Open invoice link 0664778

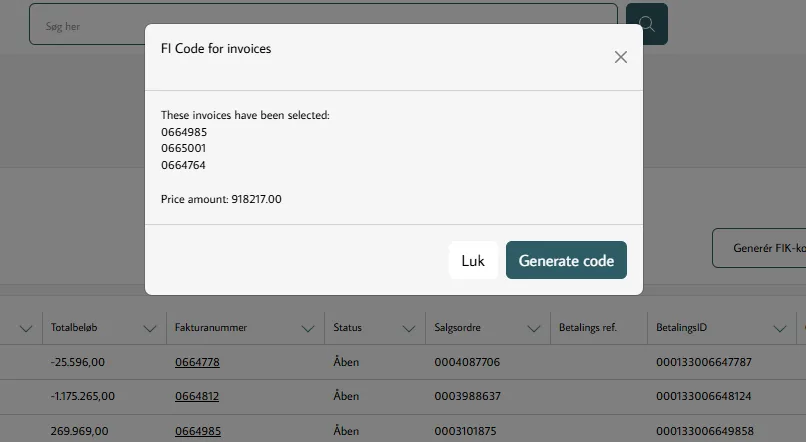[197, 362]
